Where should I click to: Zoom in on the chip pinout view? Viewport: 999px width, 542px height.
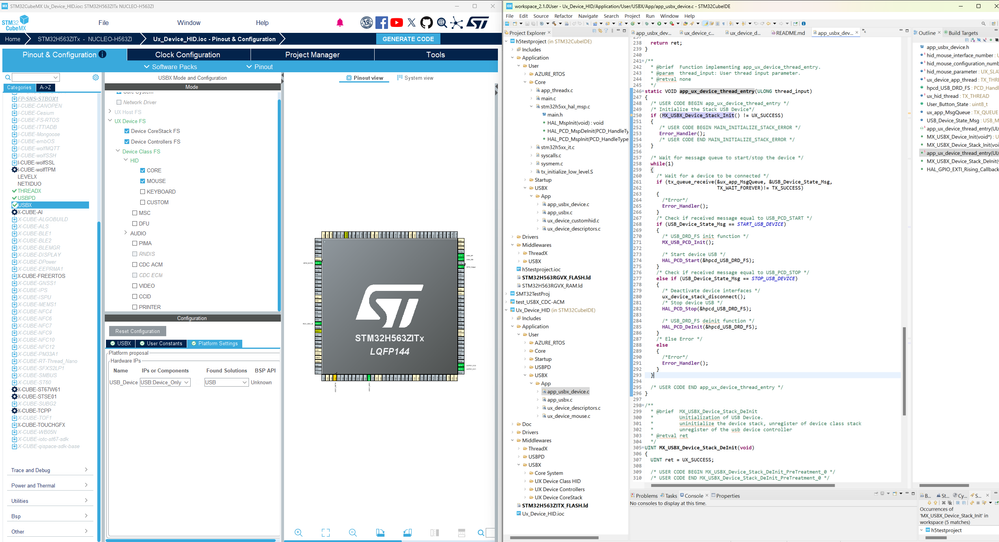point(298,532)
